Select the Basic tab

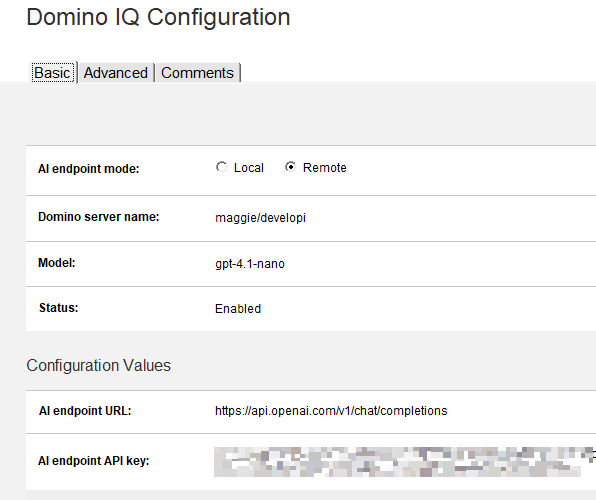pyautogui.click(x=52, y=73)
